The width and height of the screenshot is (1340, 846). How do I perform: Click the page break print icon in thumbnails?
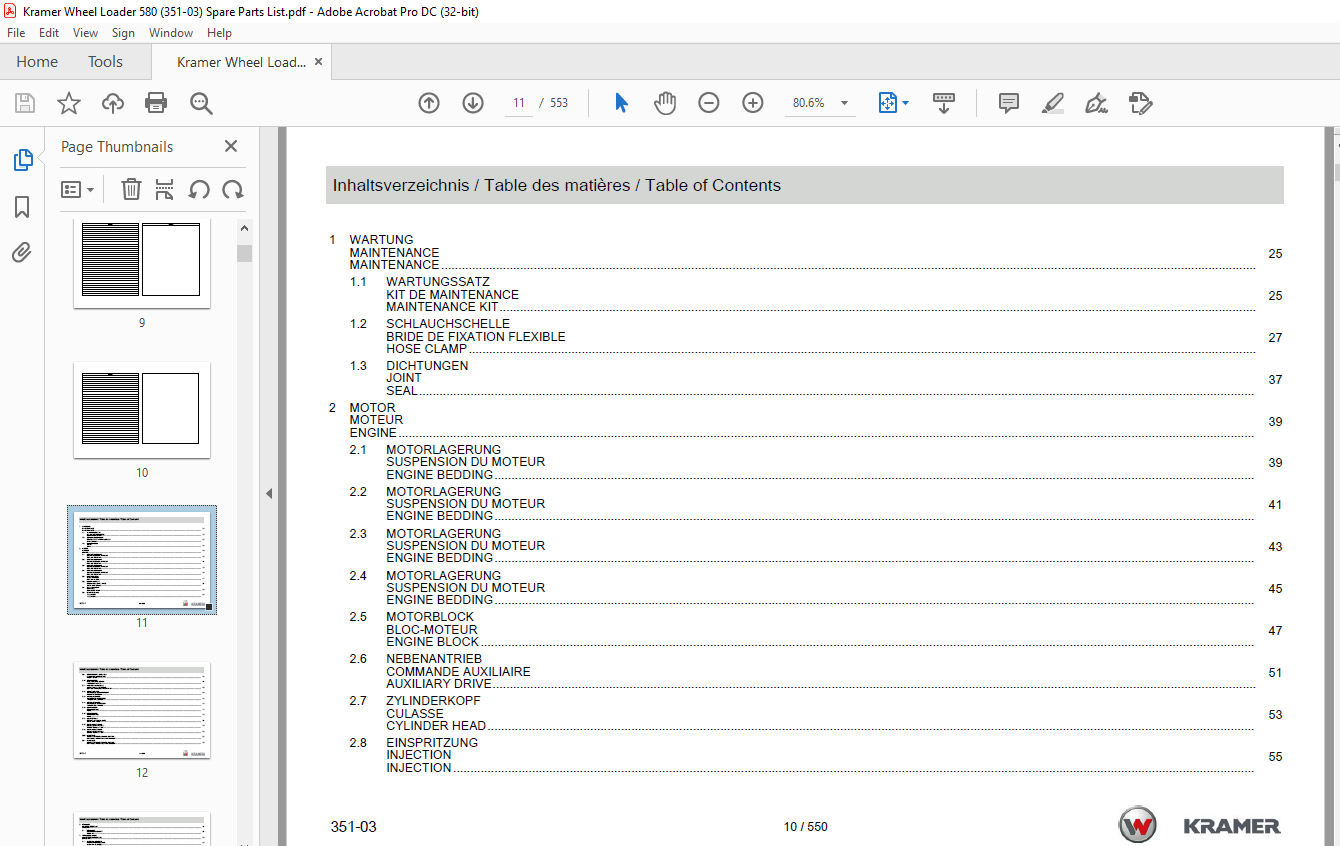[165, 189]
